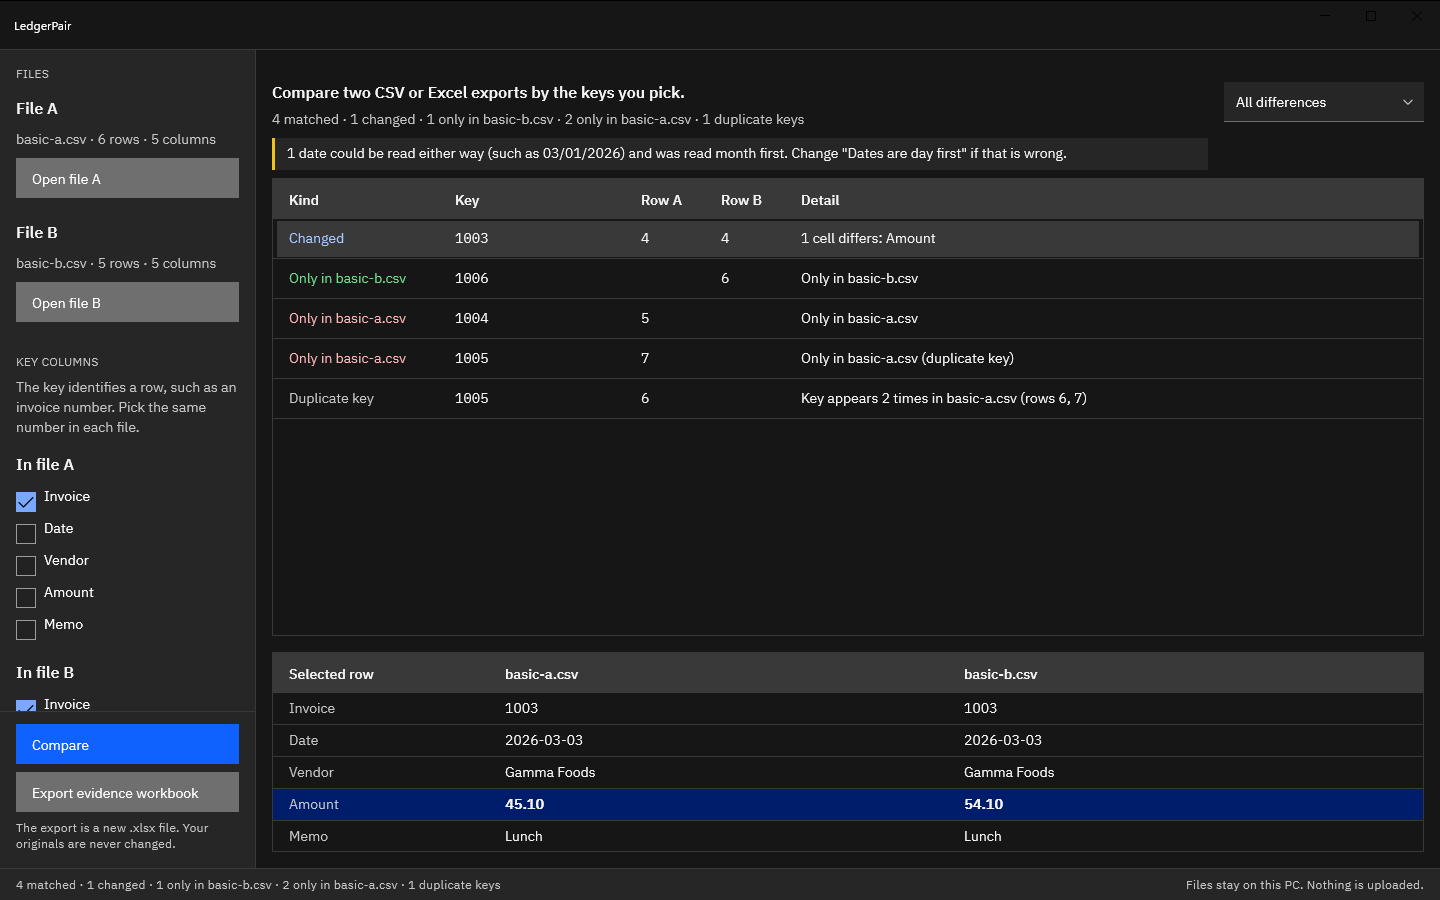Click the Row A column header

click(x=661, y=200)
